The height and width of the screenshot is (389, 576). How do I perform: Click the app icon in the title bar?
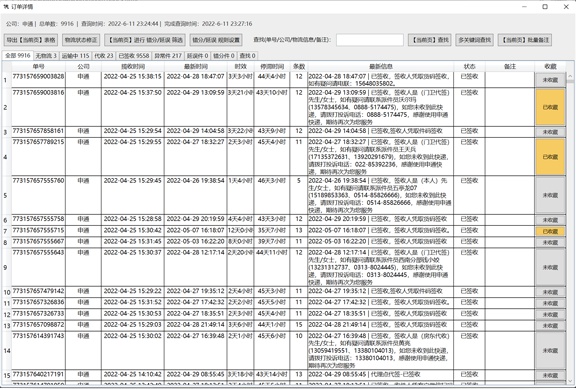click(6, 7)
